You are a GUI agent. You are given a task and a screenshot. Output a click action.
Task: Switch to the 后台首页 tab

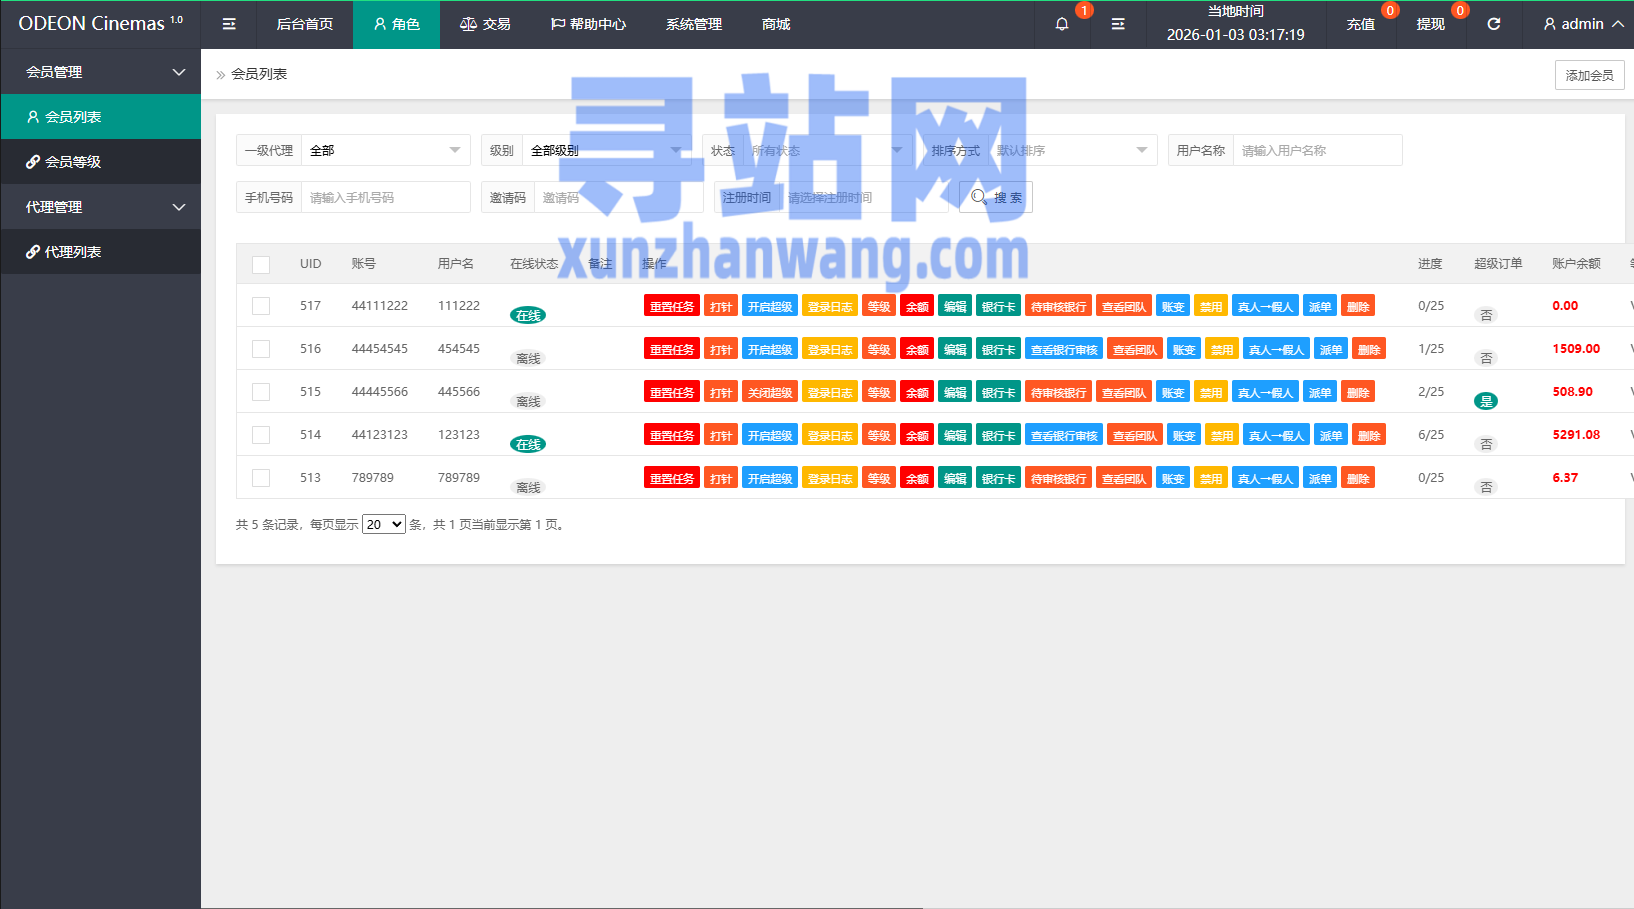click(x=305, y=24)
